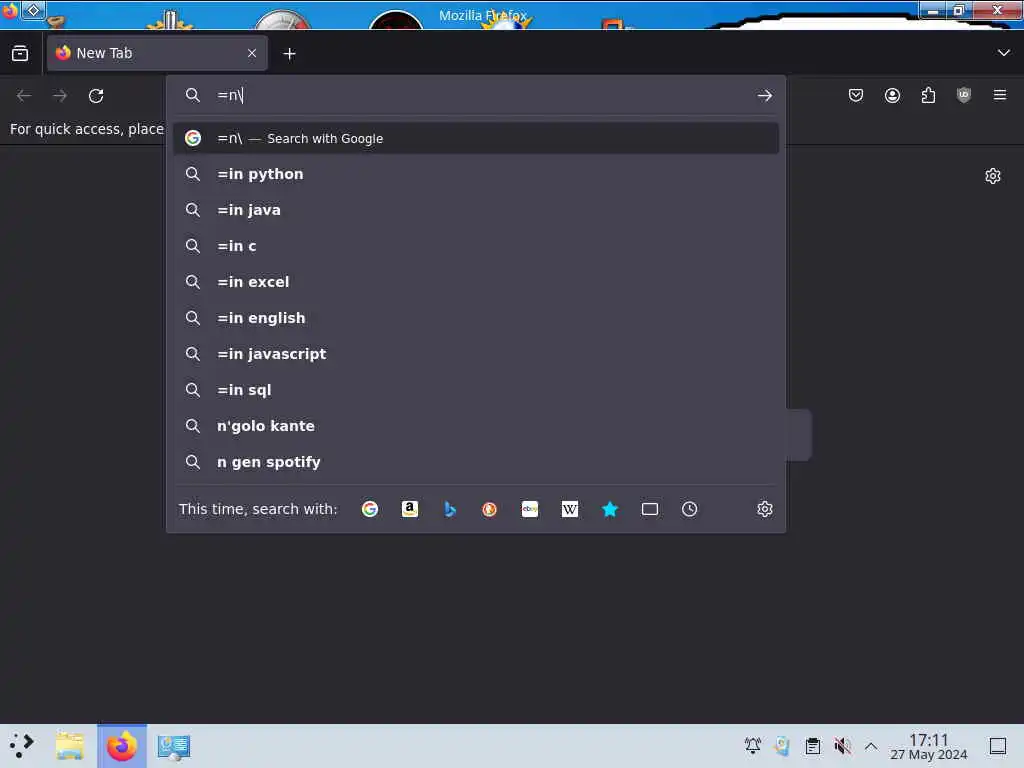This screenshot has height=768, width=1024.
Task: Search this time with DuckDuckGo
Action: [x=489, y=509]
